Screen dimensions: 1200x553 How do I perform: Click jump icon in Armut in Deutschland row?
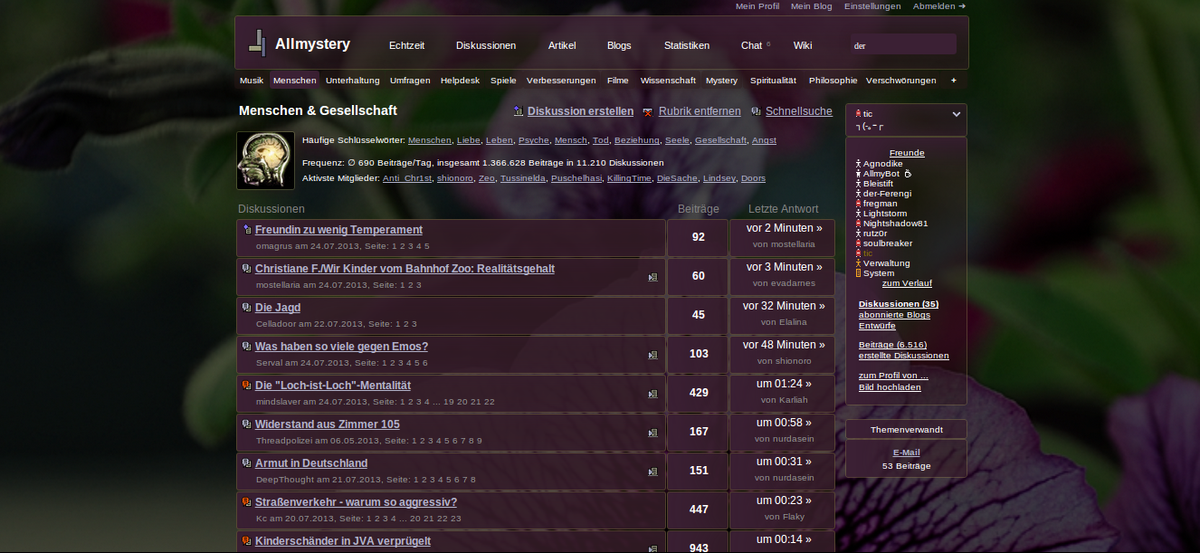[x=653, y=472]
